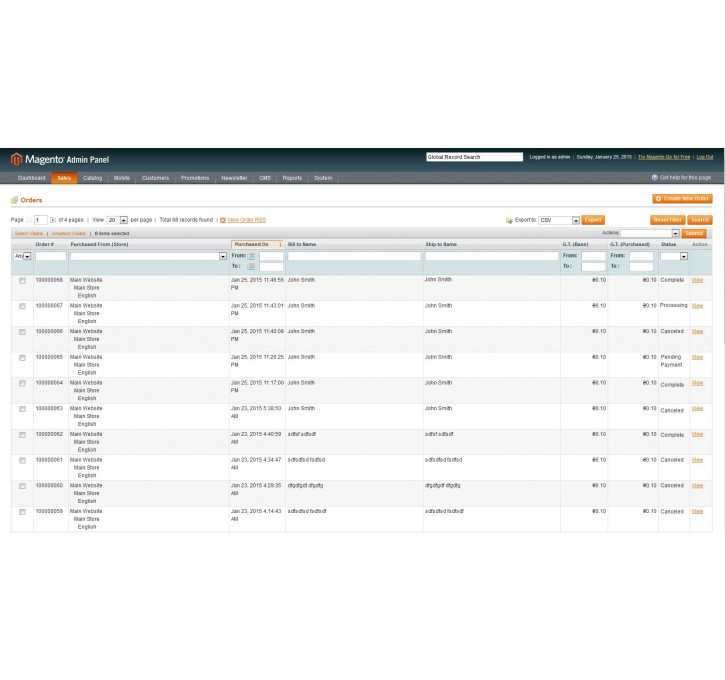This screenshot has width=725, height=680.
Task: Click the Create New Order button
Action: point(682,199)
